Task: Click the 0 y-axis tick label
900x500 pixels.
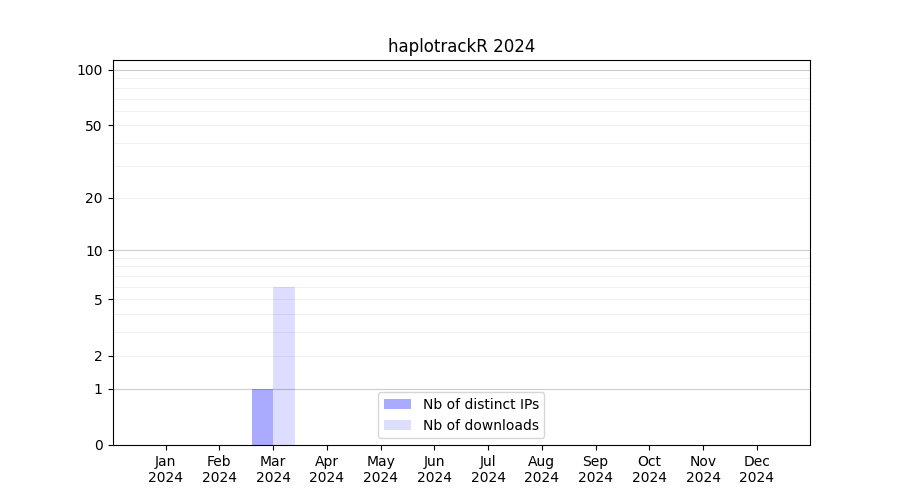Action: click(98, 445)
